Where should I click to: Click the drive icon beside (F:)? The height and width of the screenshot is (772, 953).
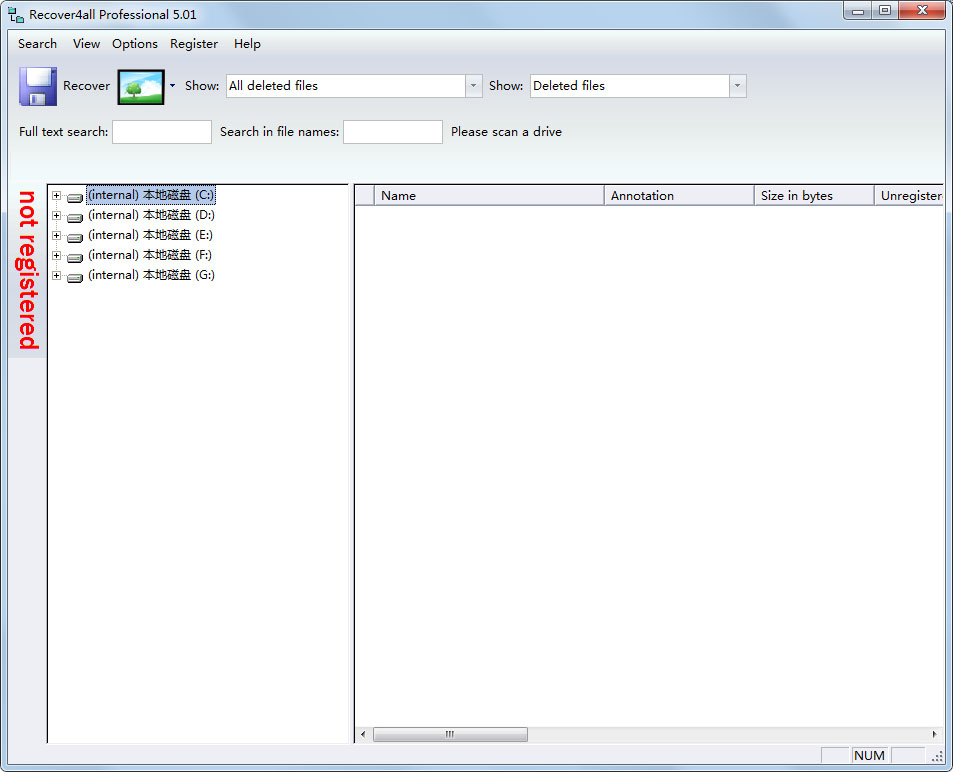74,257
